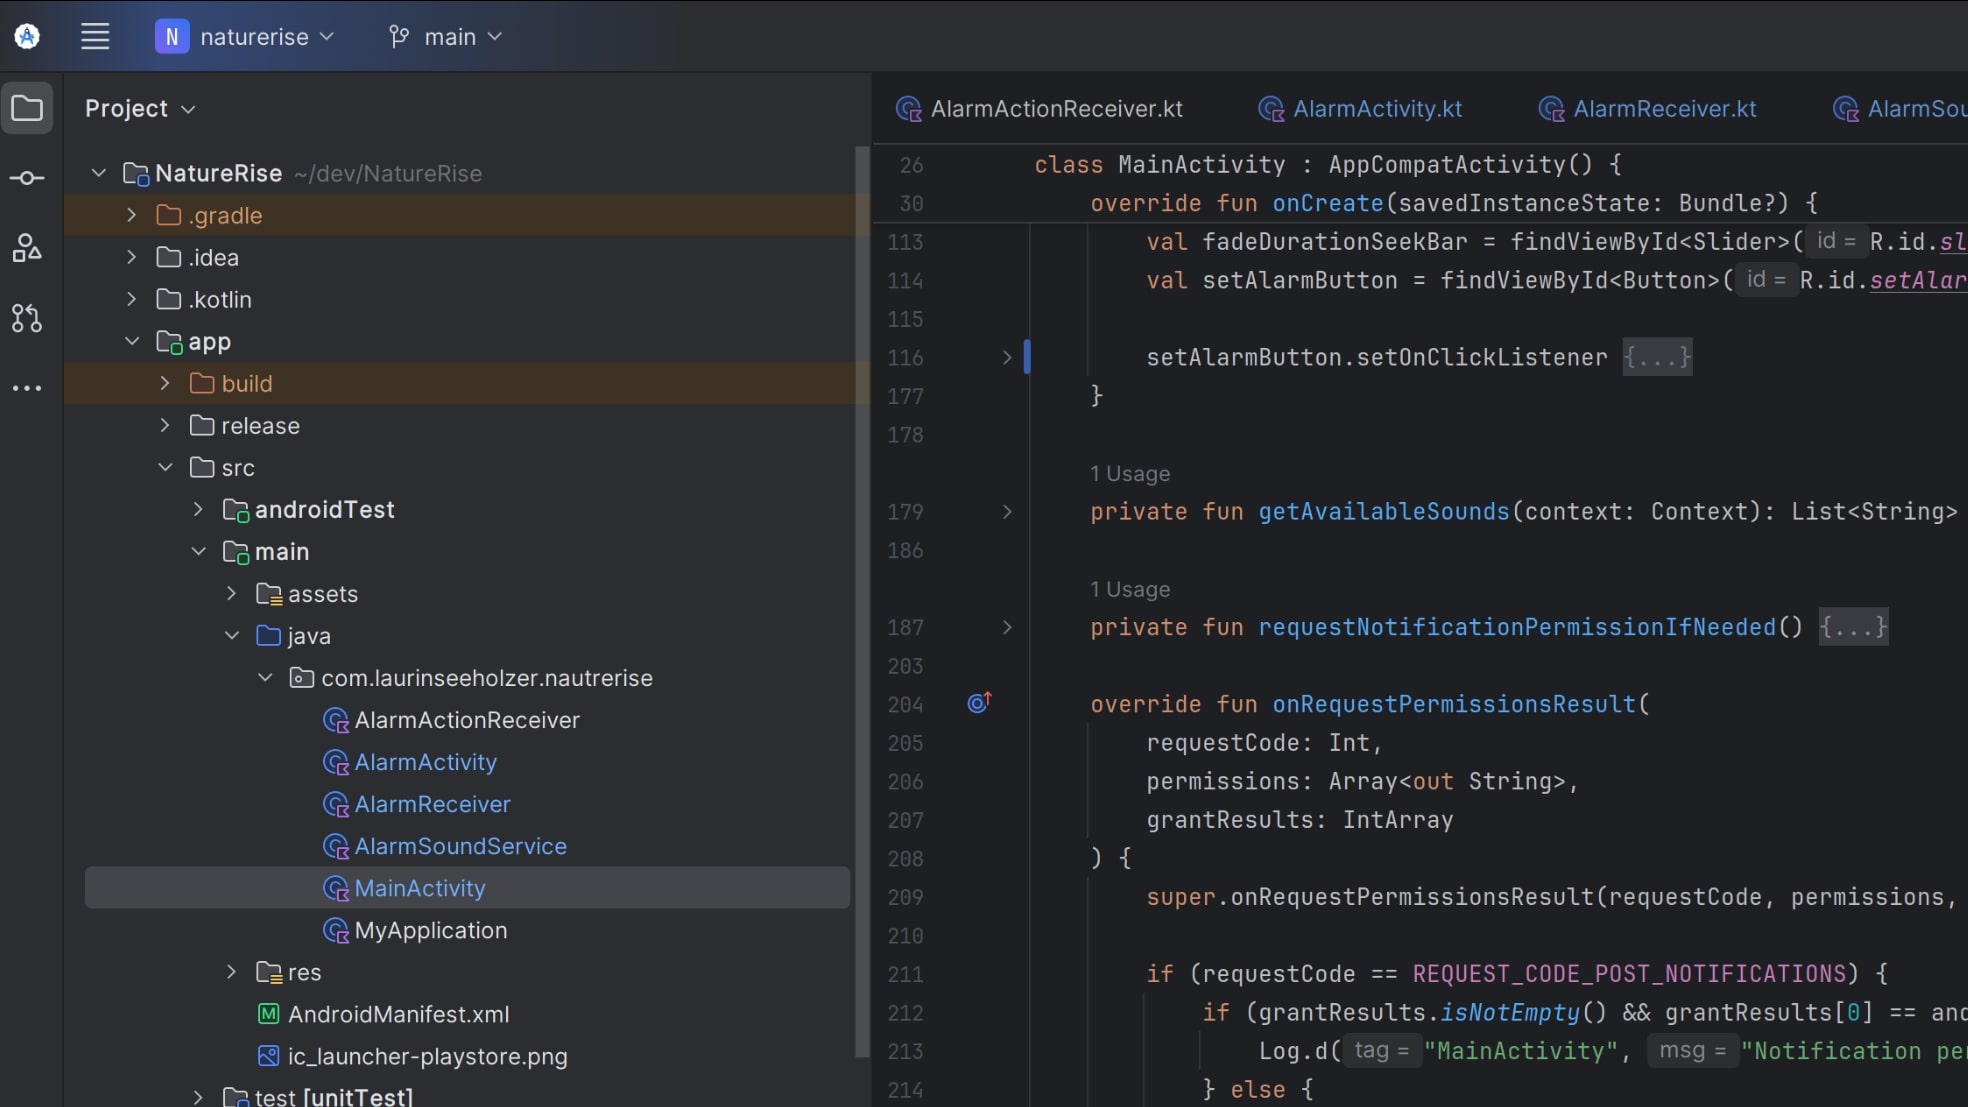The width and height of the screenshot is (1968, 1107).
Task: Switch to the AlarmActivity.kt tab
Action: click(x=1376, y=109)
